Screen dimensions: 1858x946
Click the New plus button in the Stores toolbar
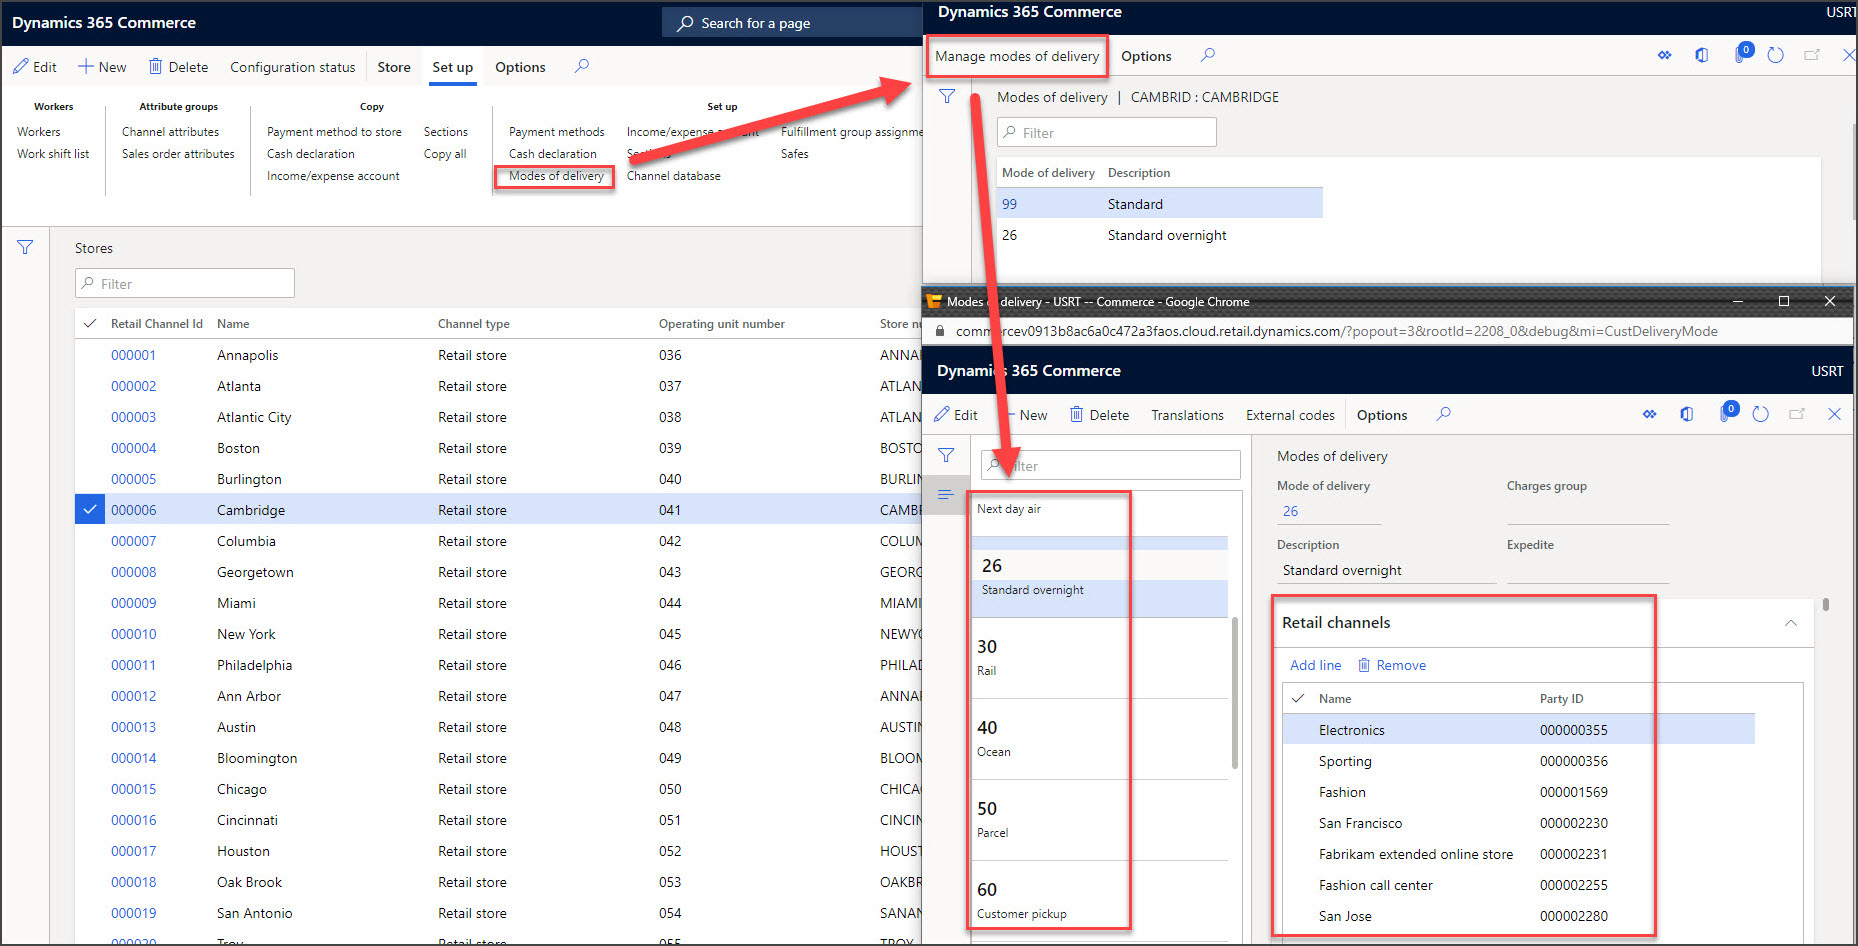102,67
